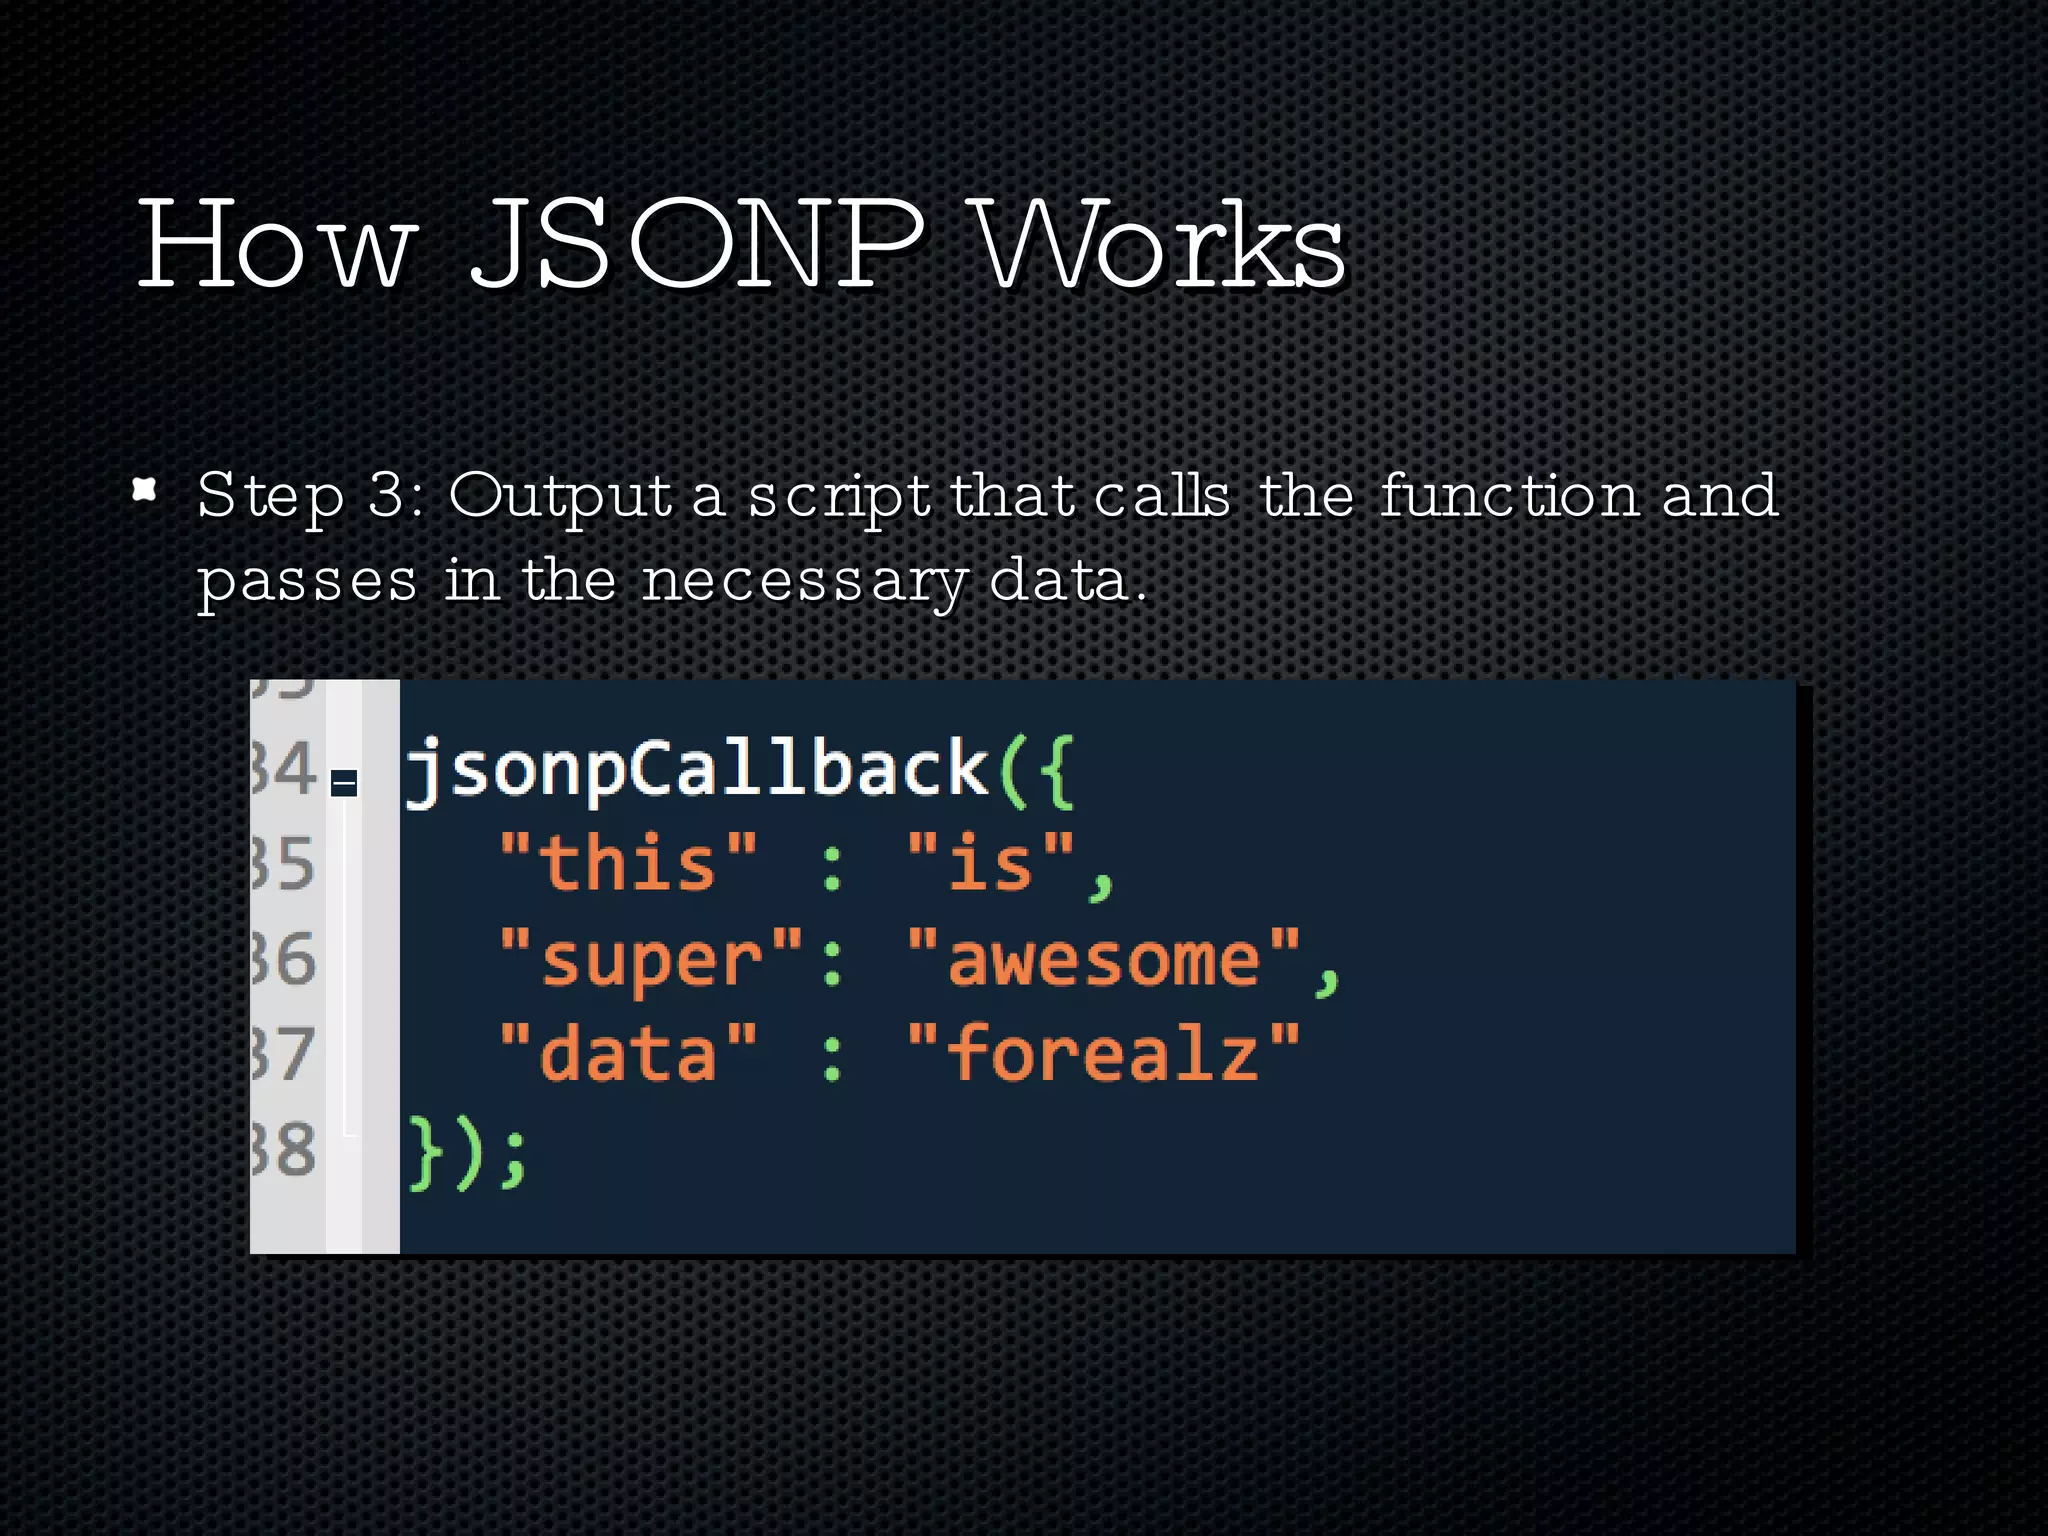Viewport: 2048px width, 1536px height.
Task: Click line number 35 in the gutter
Action: coord(283,864)
